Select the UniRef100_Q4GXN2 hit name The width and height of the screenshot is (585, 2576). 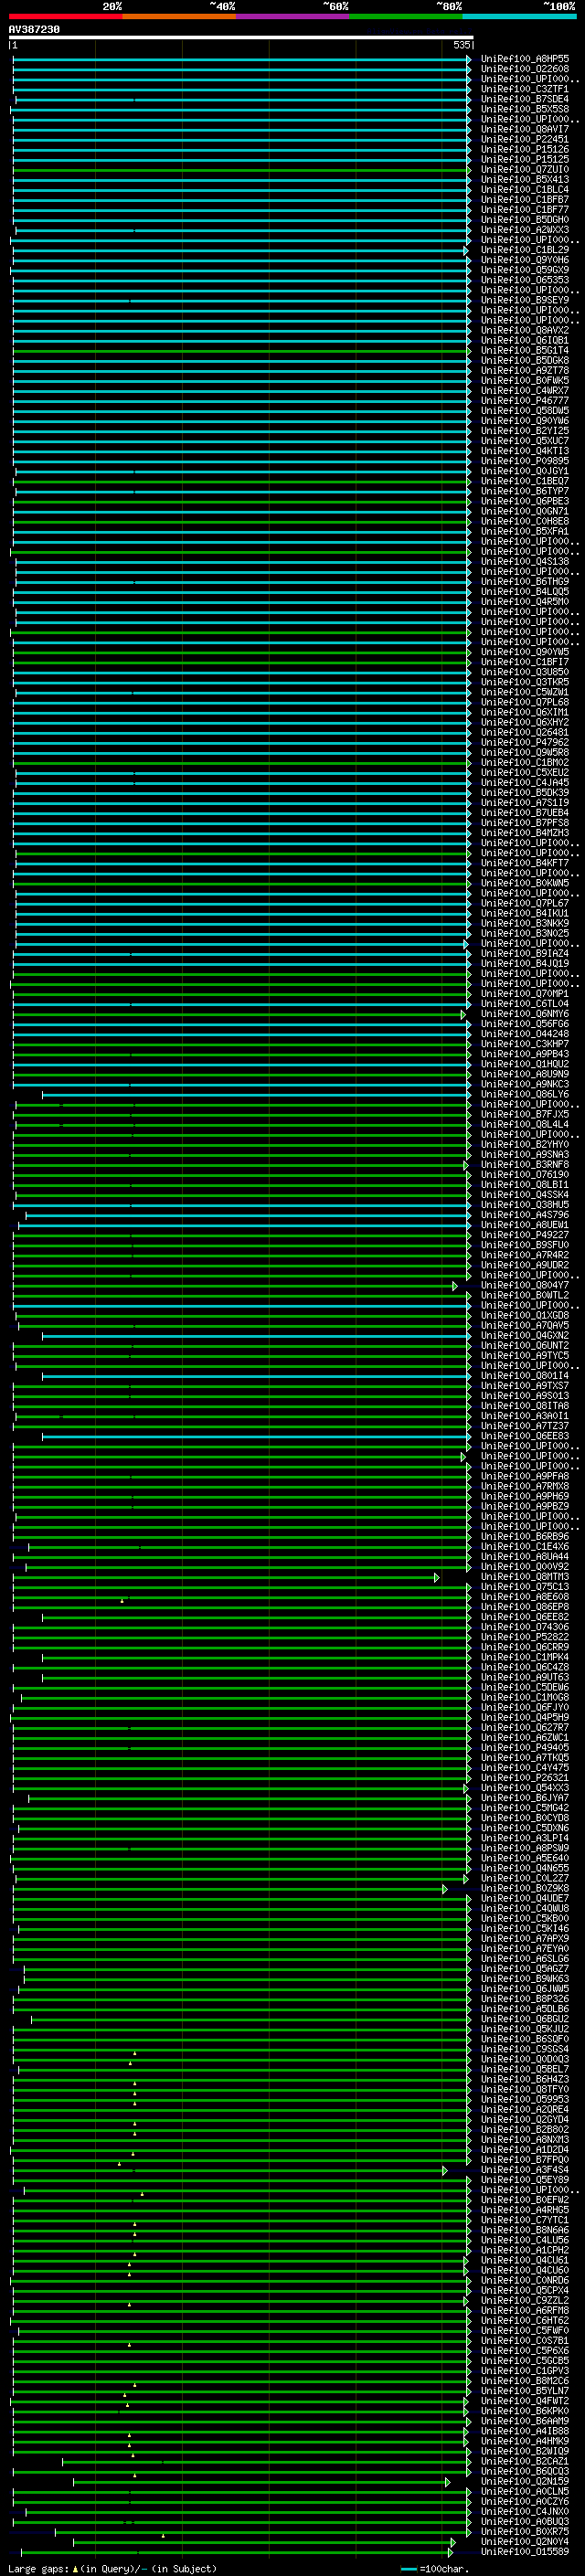pyautogui.click(x=525, y=1335)
